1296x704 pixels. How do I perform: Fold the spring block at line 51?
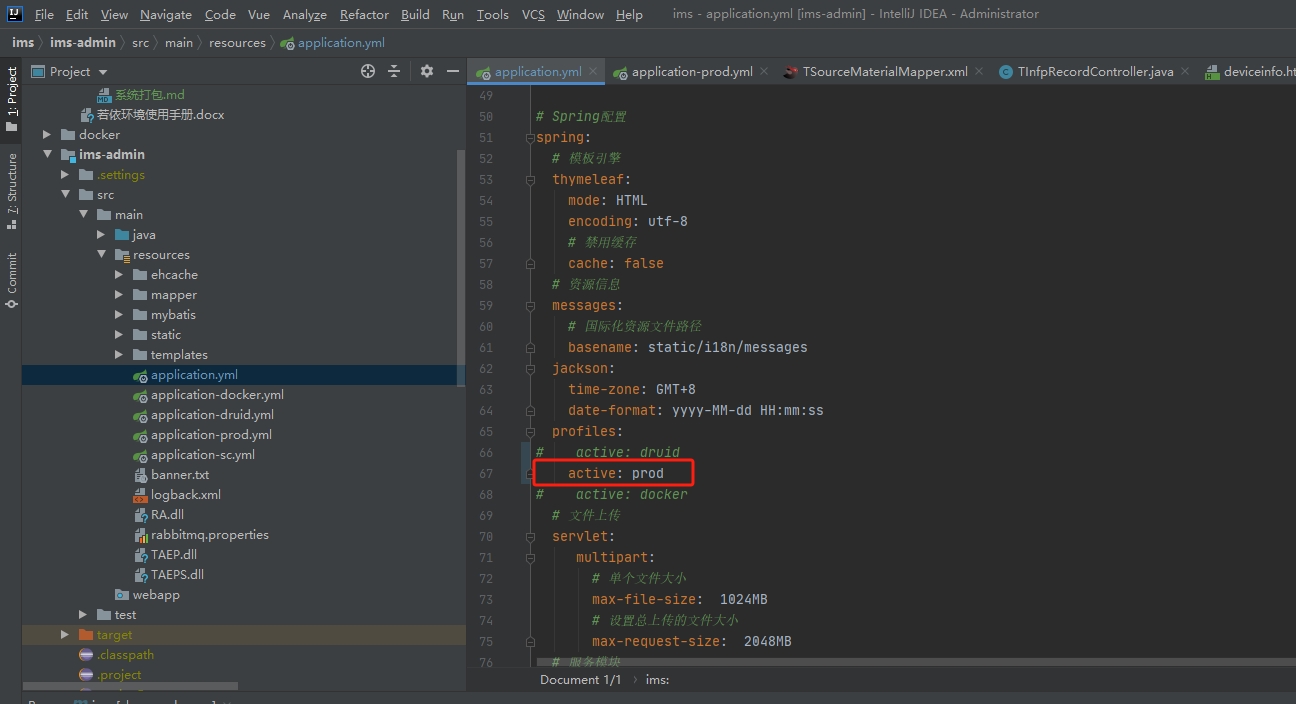[531, 138]
